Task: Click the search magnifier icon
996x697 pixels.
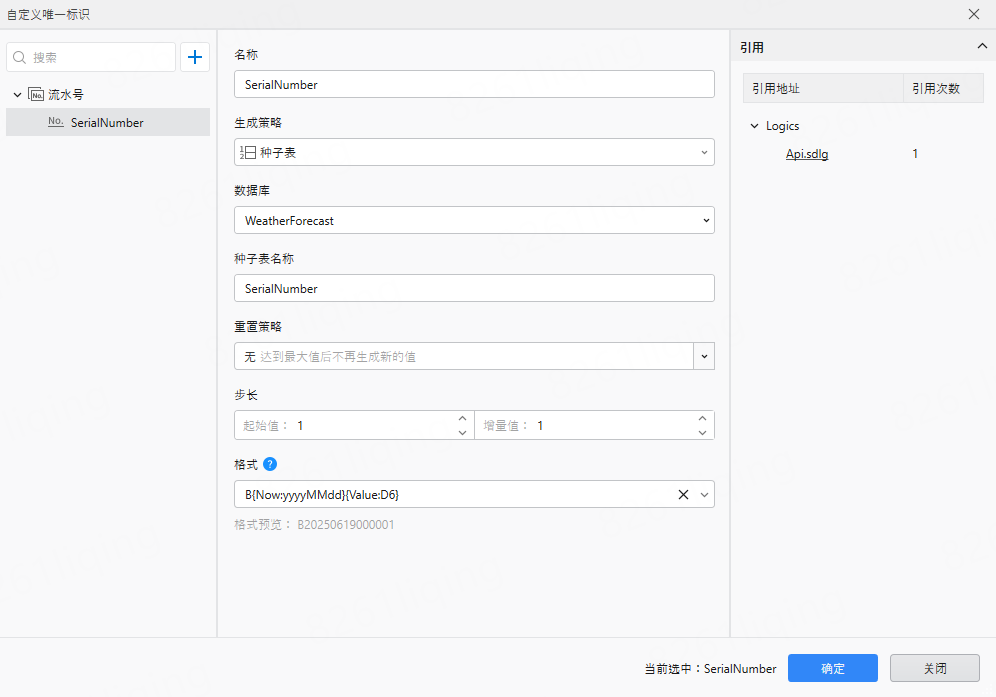Action: (x=20, y=58)
